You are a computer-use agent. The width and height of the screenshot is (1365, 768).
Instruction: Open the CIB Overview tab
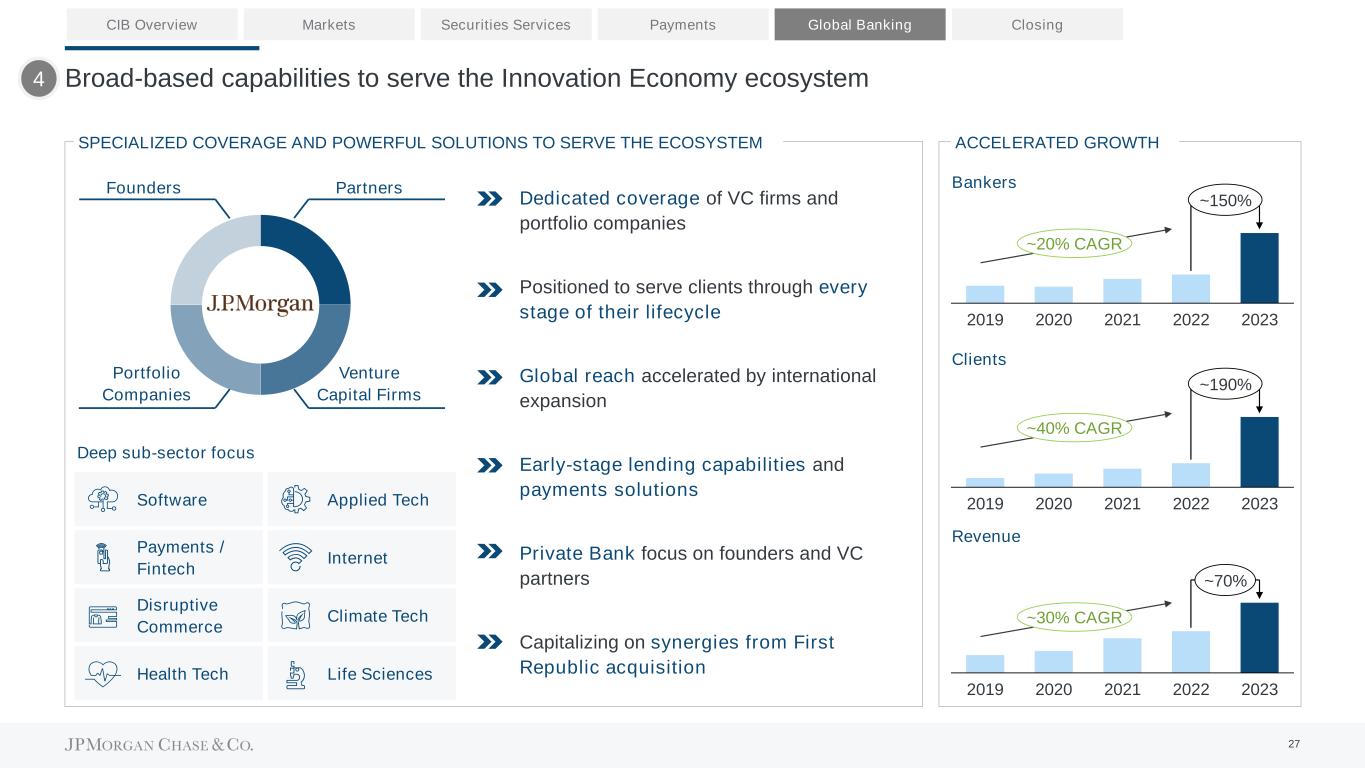[x=152, y=24]
